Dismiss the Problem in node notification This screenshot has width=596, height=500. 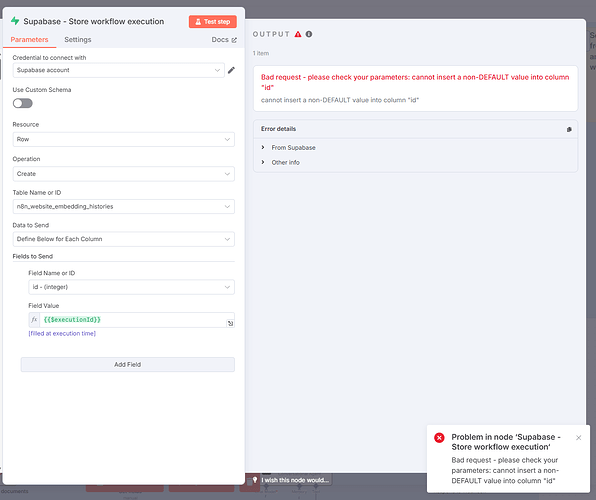click(x=579, y=438)
